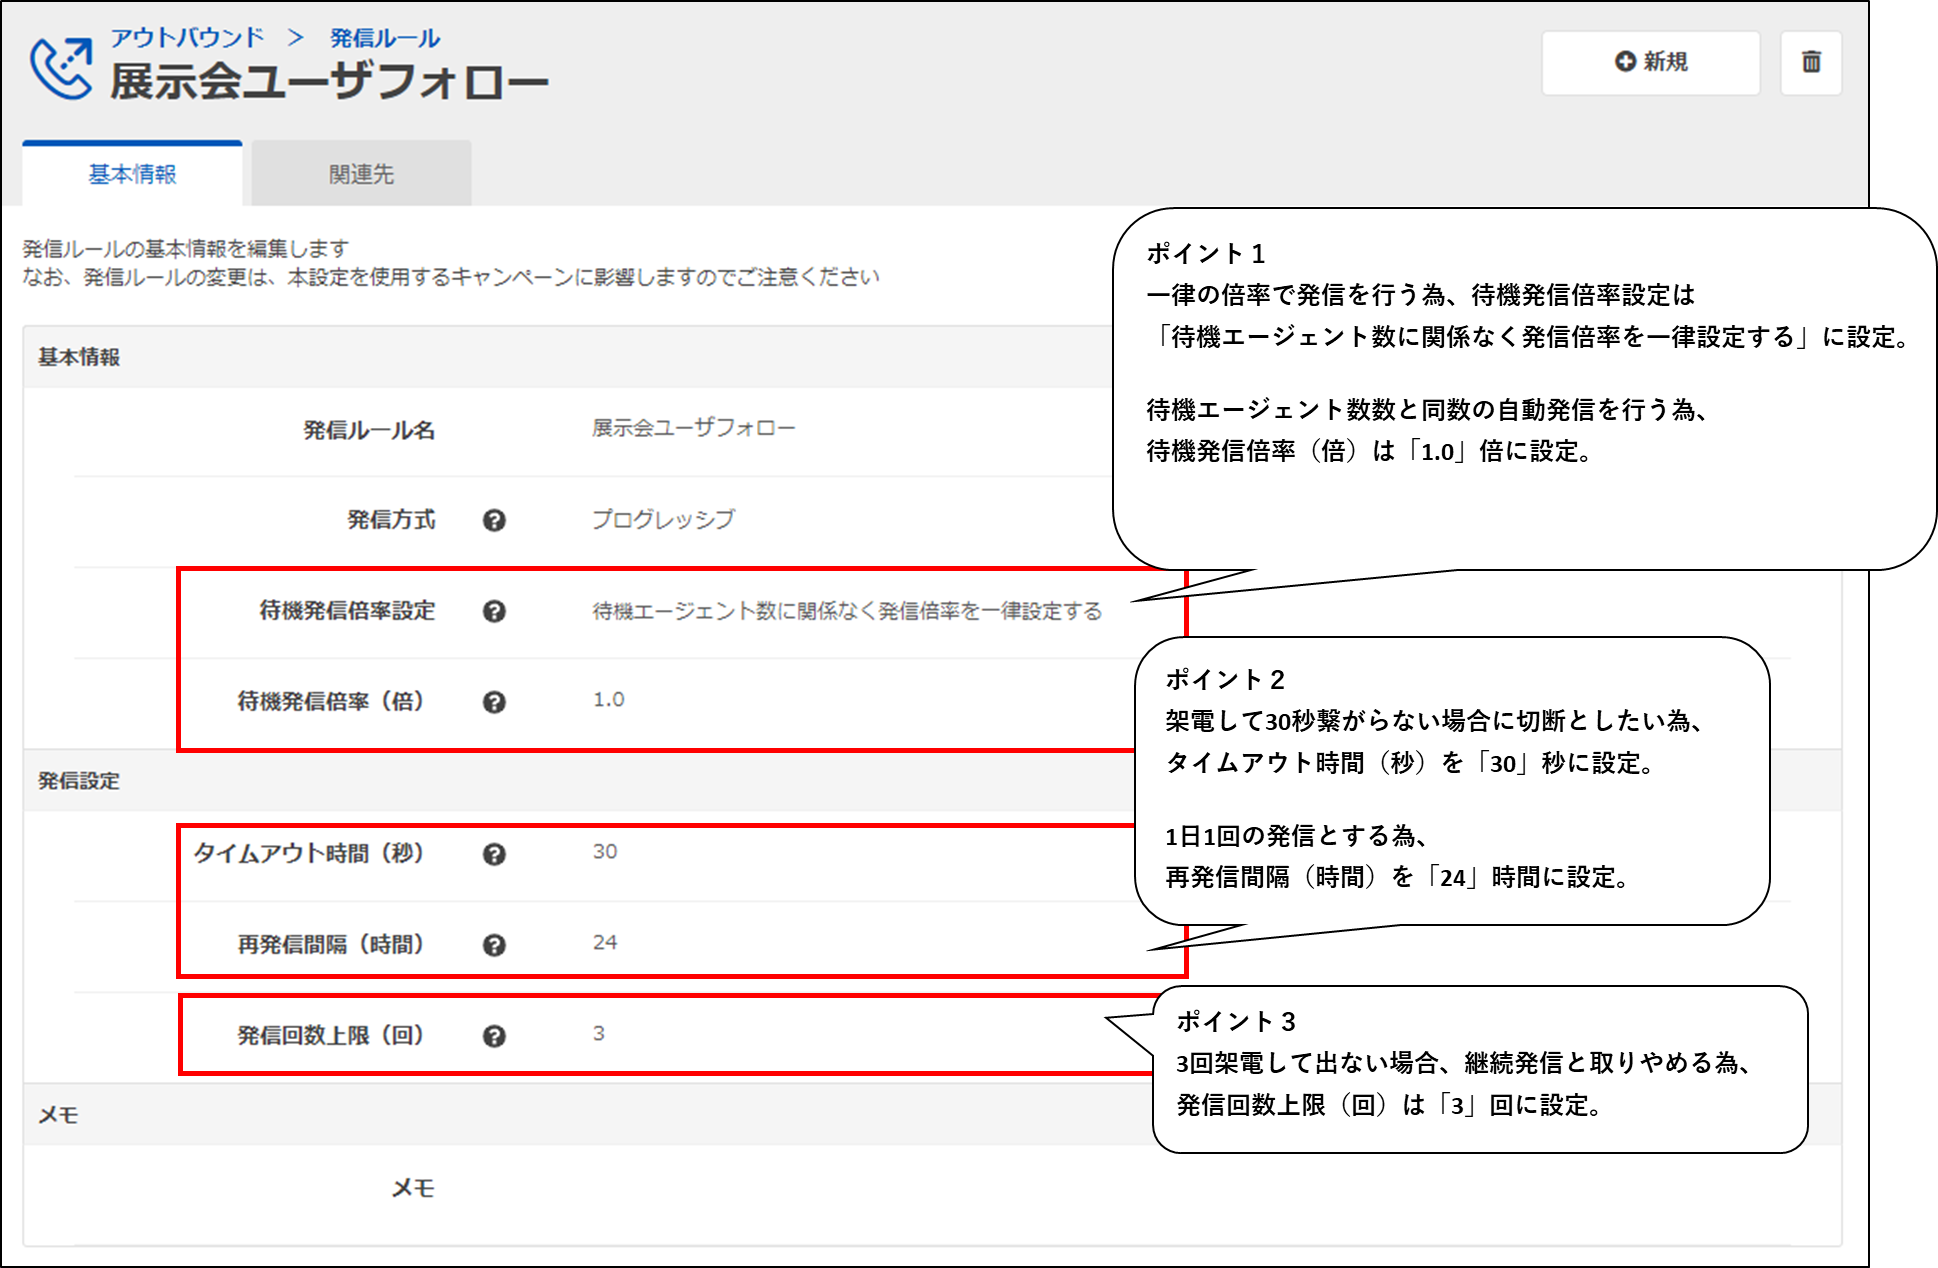The height and width of the screenshot is (1268, 1938).
Task: Click the outbound phone icon in header
Action: point(60,68)
